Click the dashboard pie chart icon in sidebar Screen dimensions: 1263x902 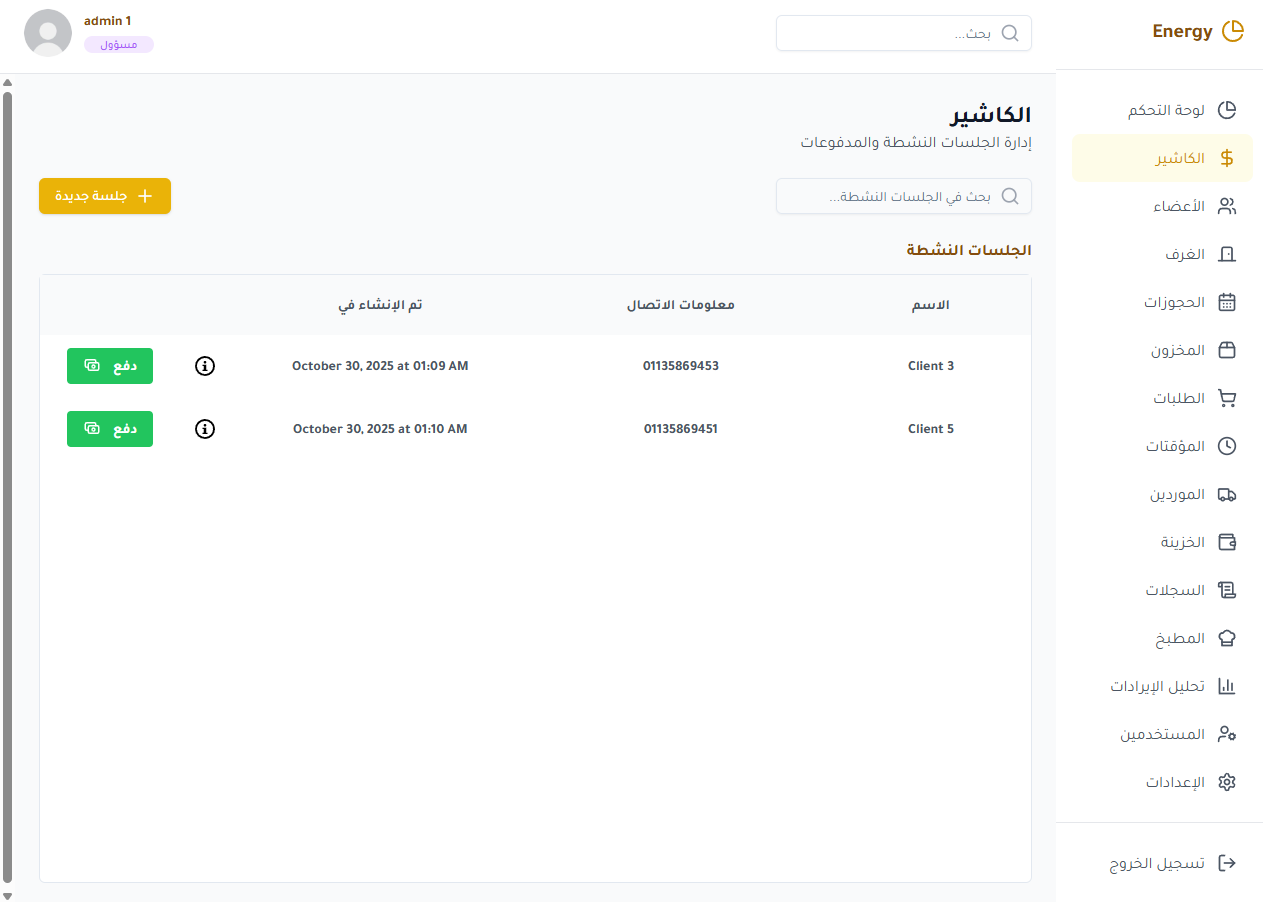coord(1227,110)
